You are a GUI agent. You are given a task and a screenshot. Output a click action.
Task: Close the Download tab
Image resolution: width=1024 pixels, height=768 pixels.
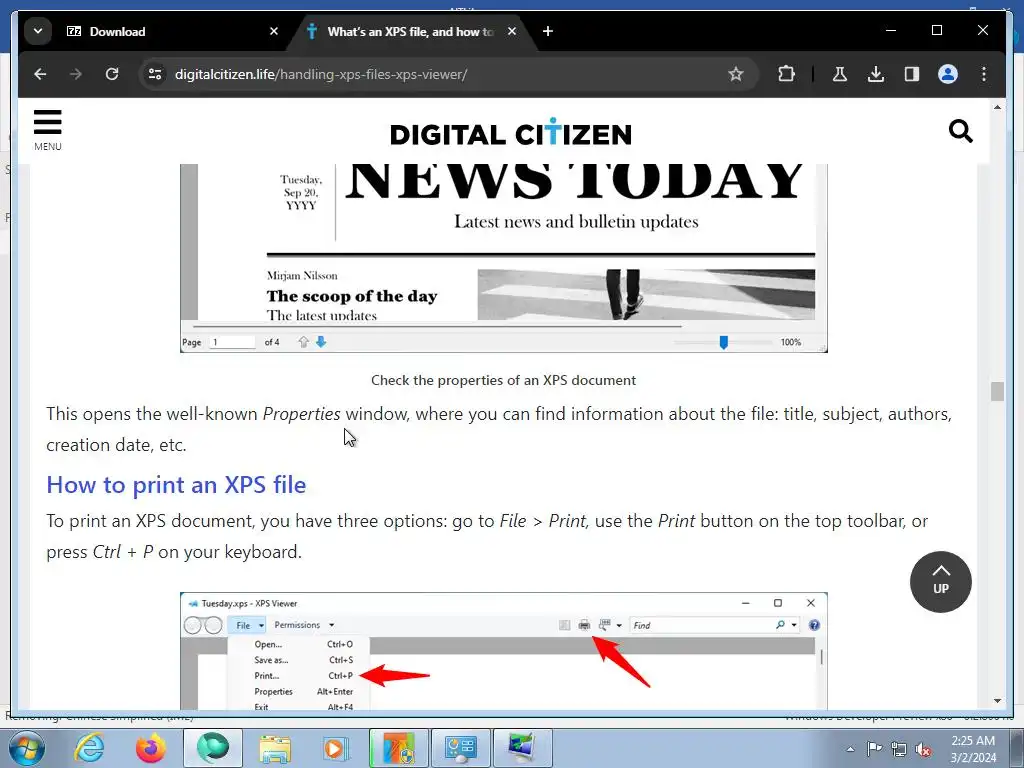[274, 31]
